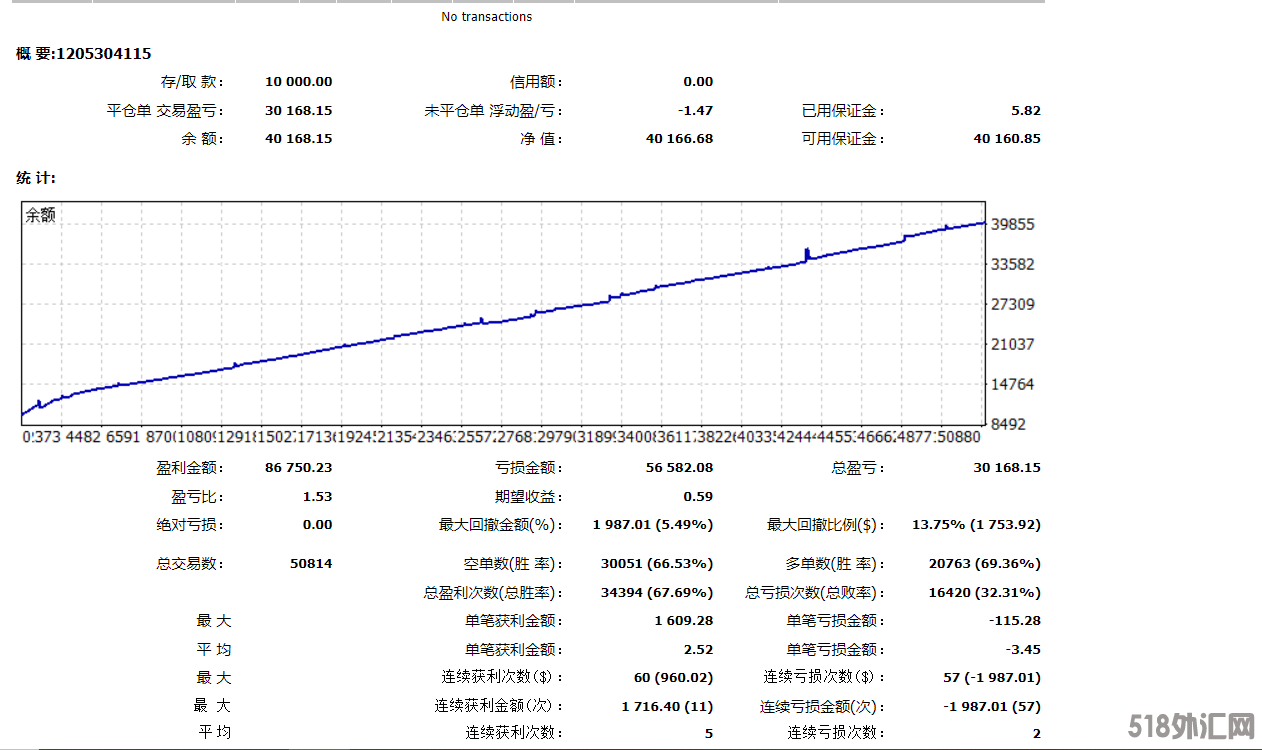Click the absolute drawdown value 0.00

point(317,525)
